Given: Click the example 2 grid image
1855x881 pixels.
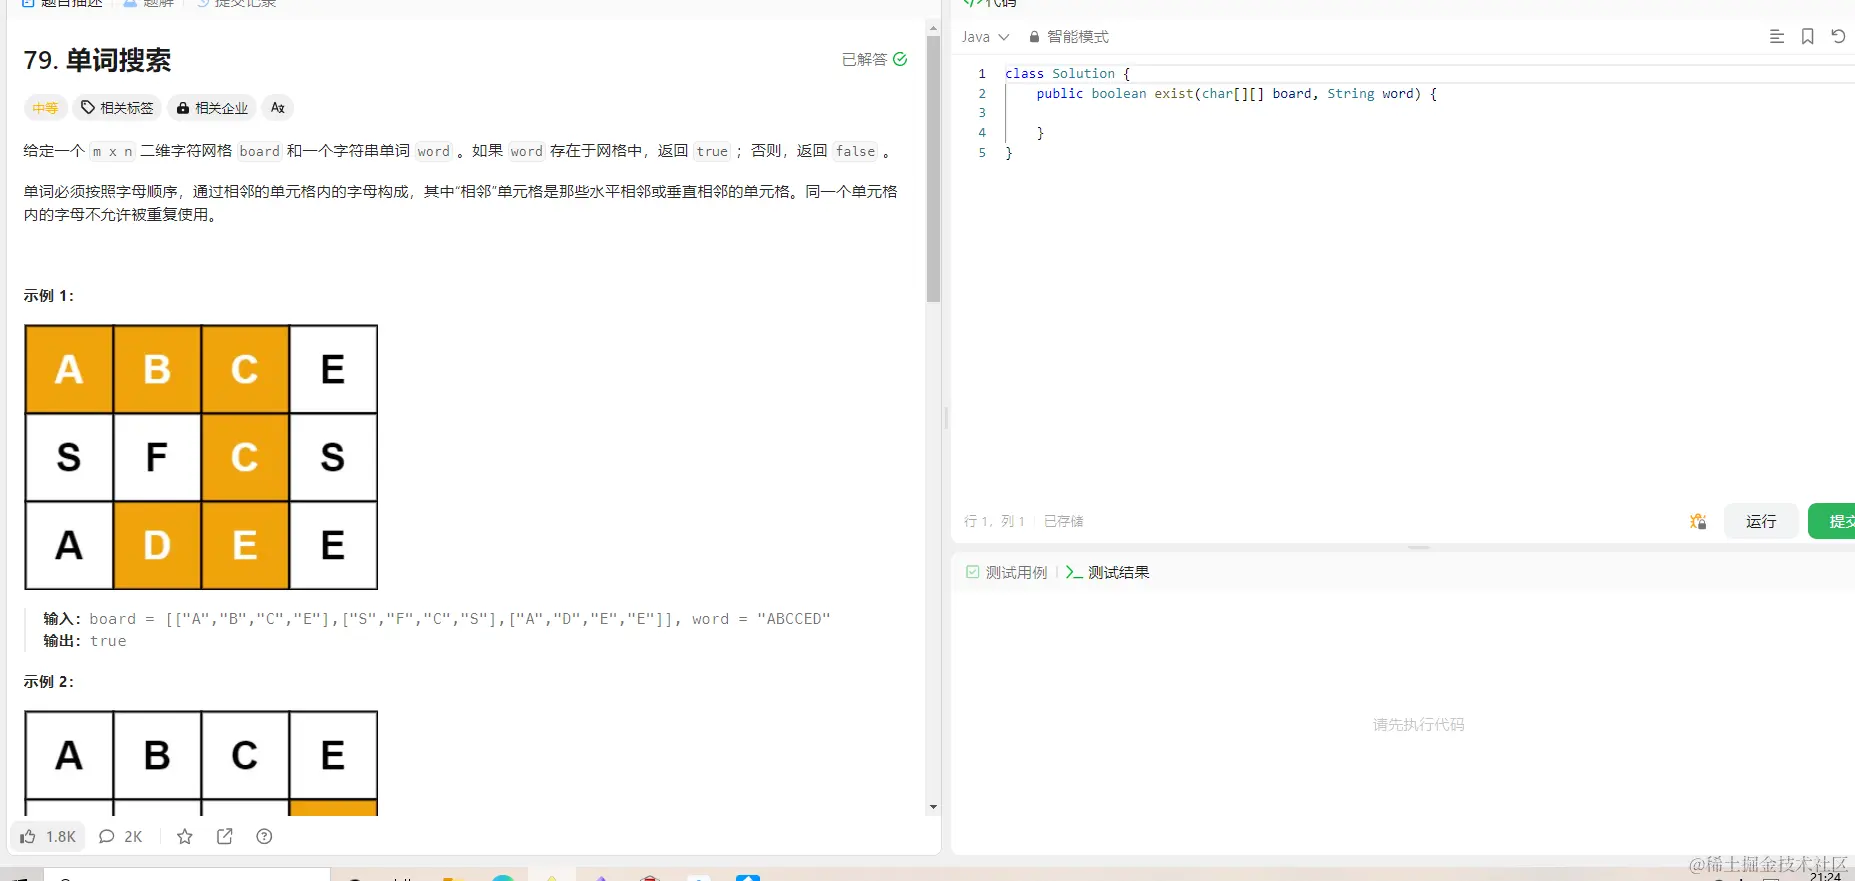Looking at the screenshot, I should click(201, 763).
